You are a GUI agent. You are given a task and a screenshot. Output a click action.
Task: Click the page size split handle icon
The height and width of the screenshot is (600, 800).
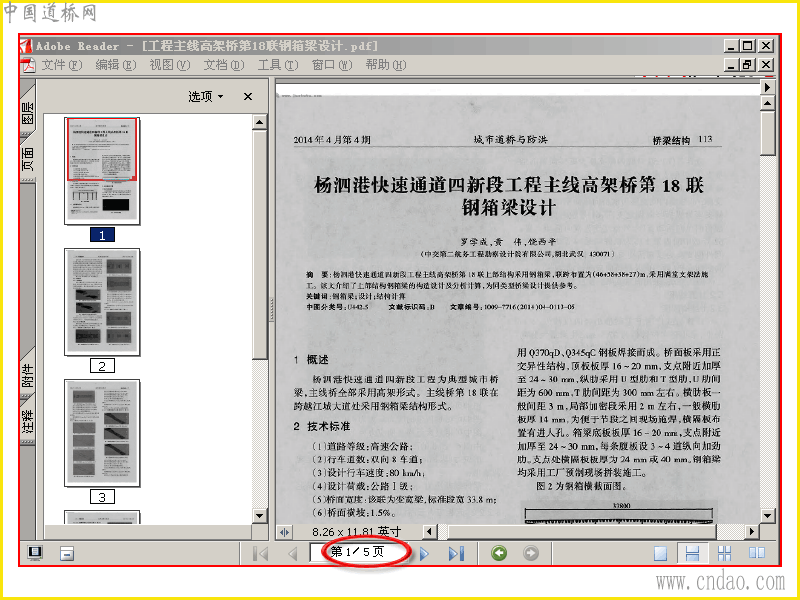coord(284,532)
